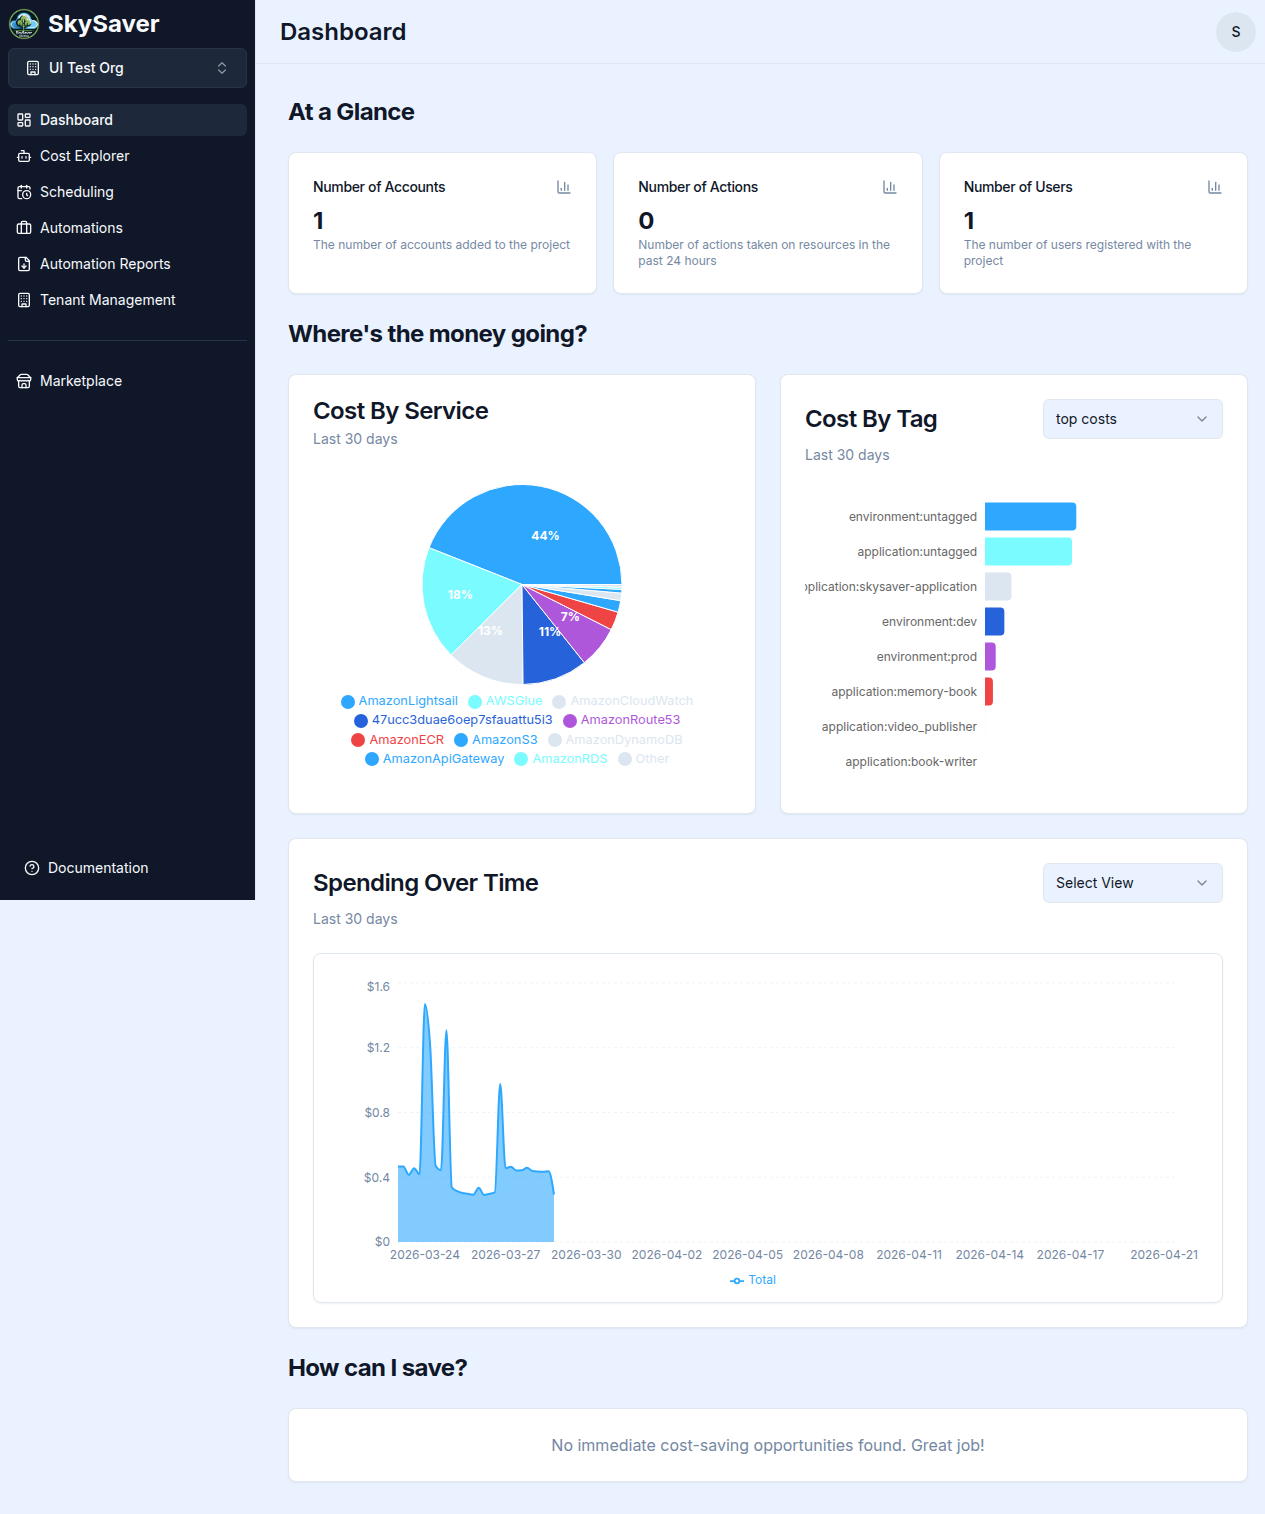
Task: Click the 2026-03-27 axis date label
Action: [506, 1255]
